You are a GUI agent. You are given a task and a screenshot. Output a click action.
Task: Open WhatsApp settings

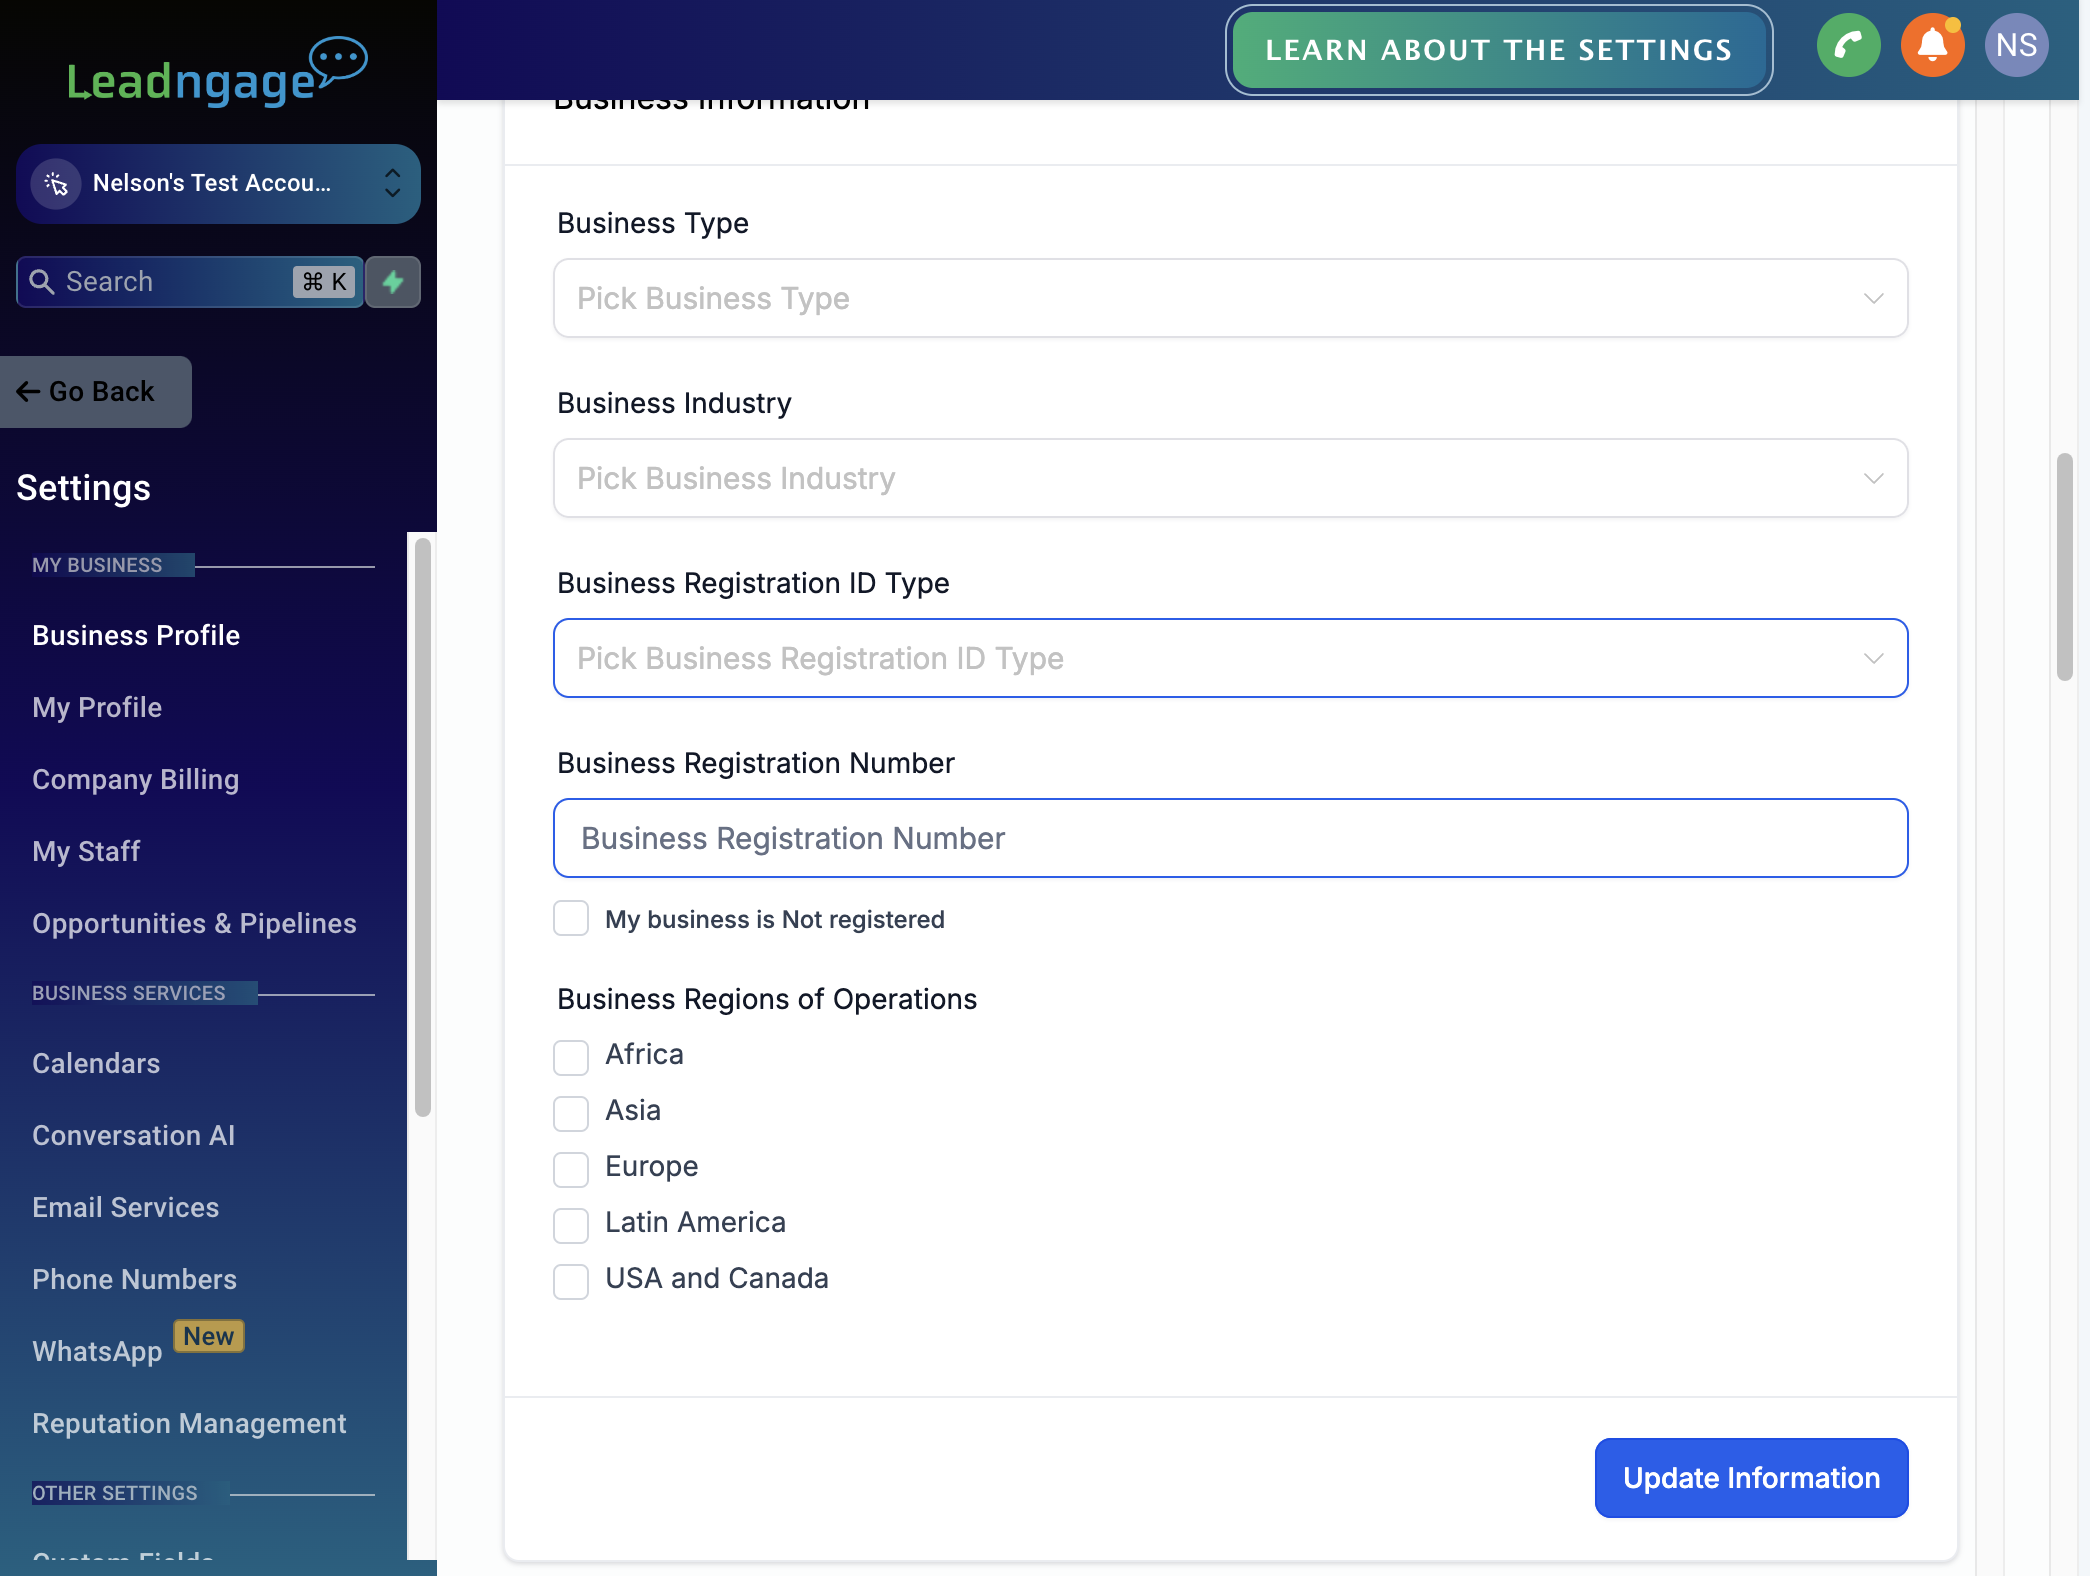[97, 1351]
